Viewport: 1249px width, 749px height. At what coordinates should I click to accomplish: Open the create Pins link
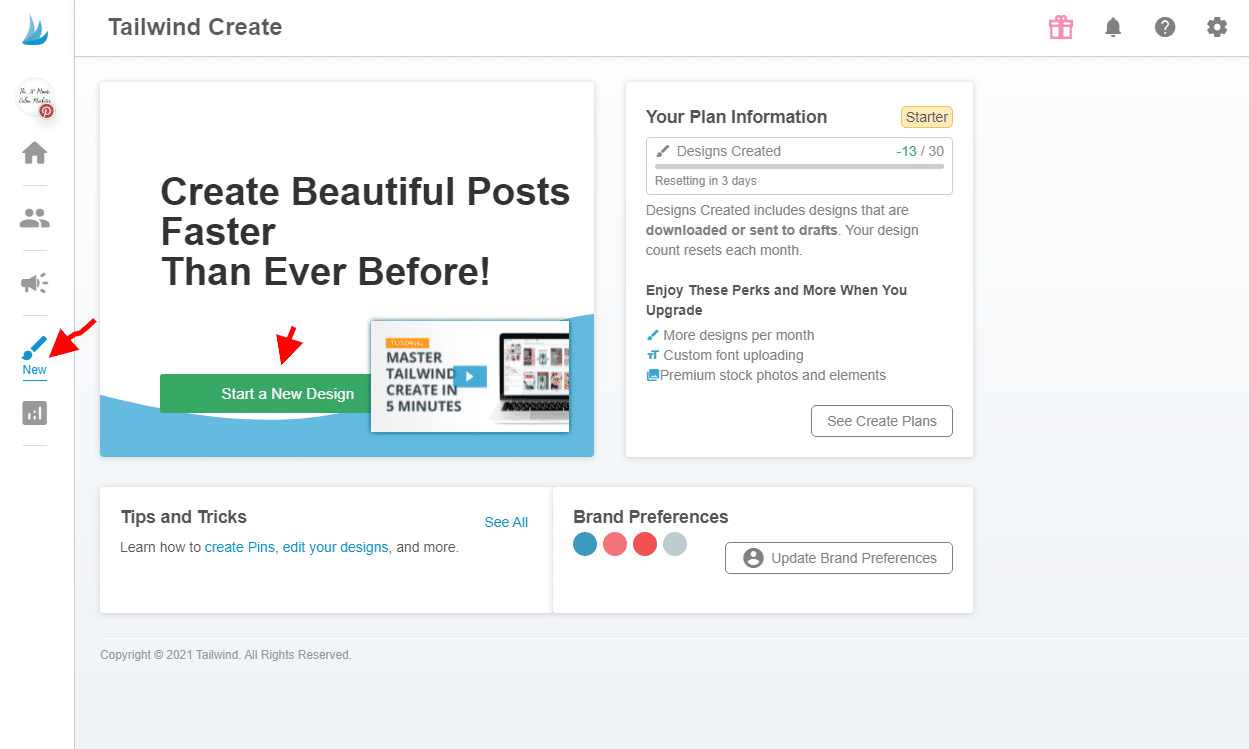(239, 547)
